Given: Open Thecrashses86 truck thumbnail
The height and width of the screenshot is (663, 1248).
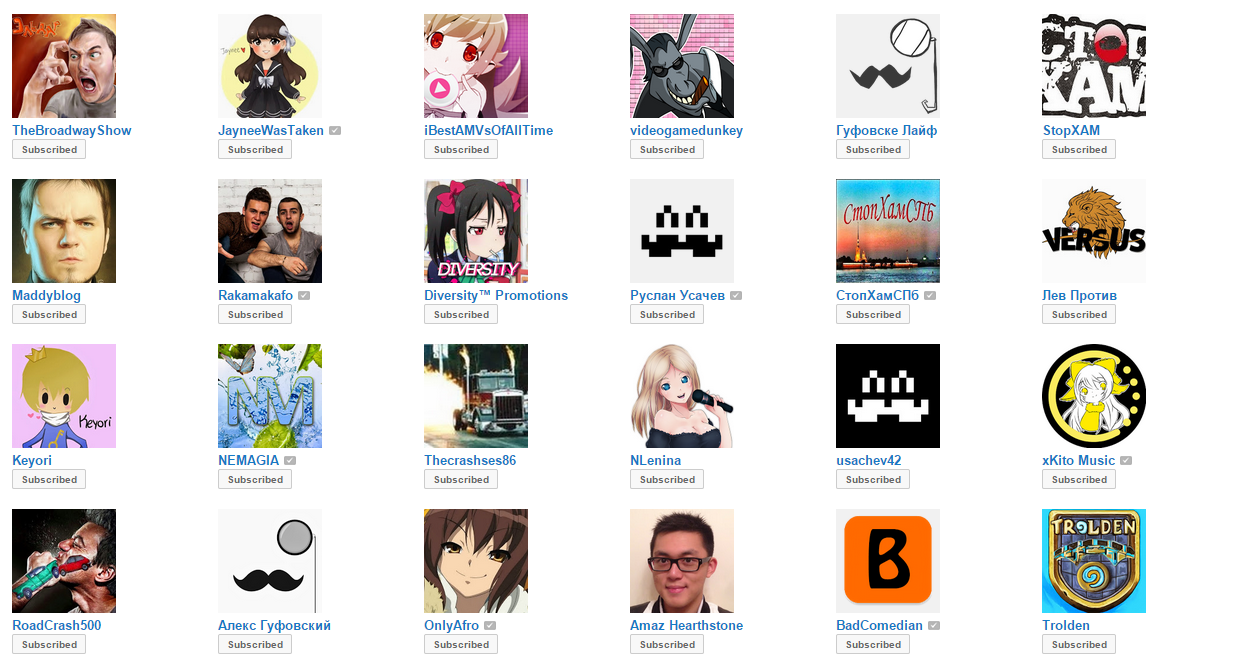Looking at the screenshot, I should pos(476,396).
